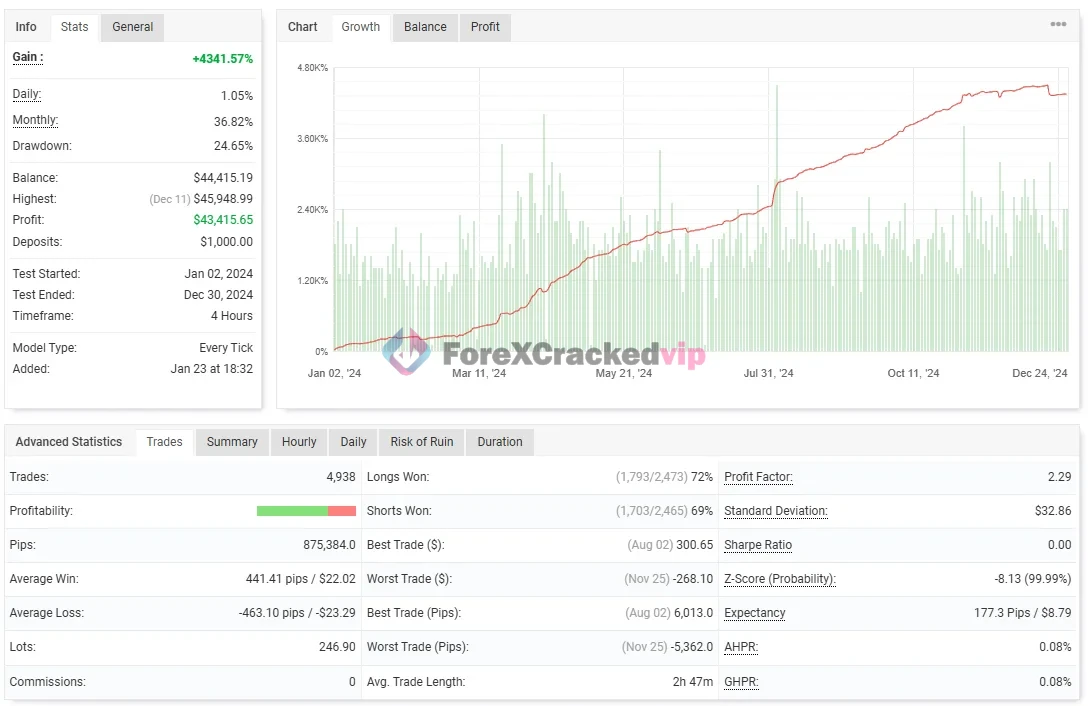Switch chart to Profit view

(x=485, y=27)
